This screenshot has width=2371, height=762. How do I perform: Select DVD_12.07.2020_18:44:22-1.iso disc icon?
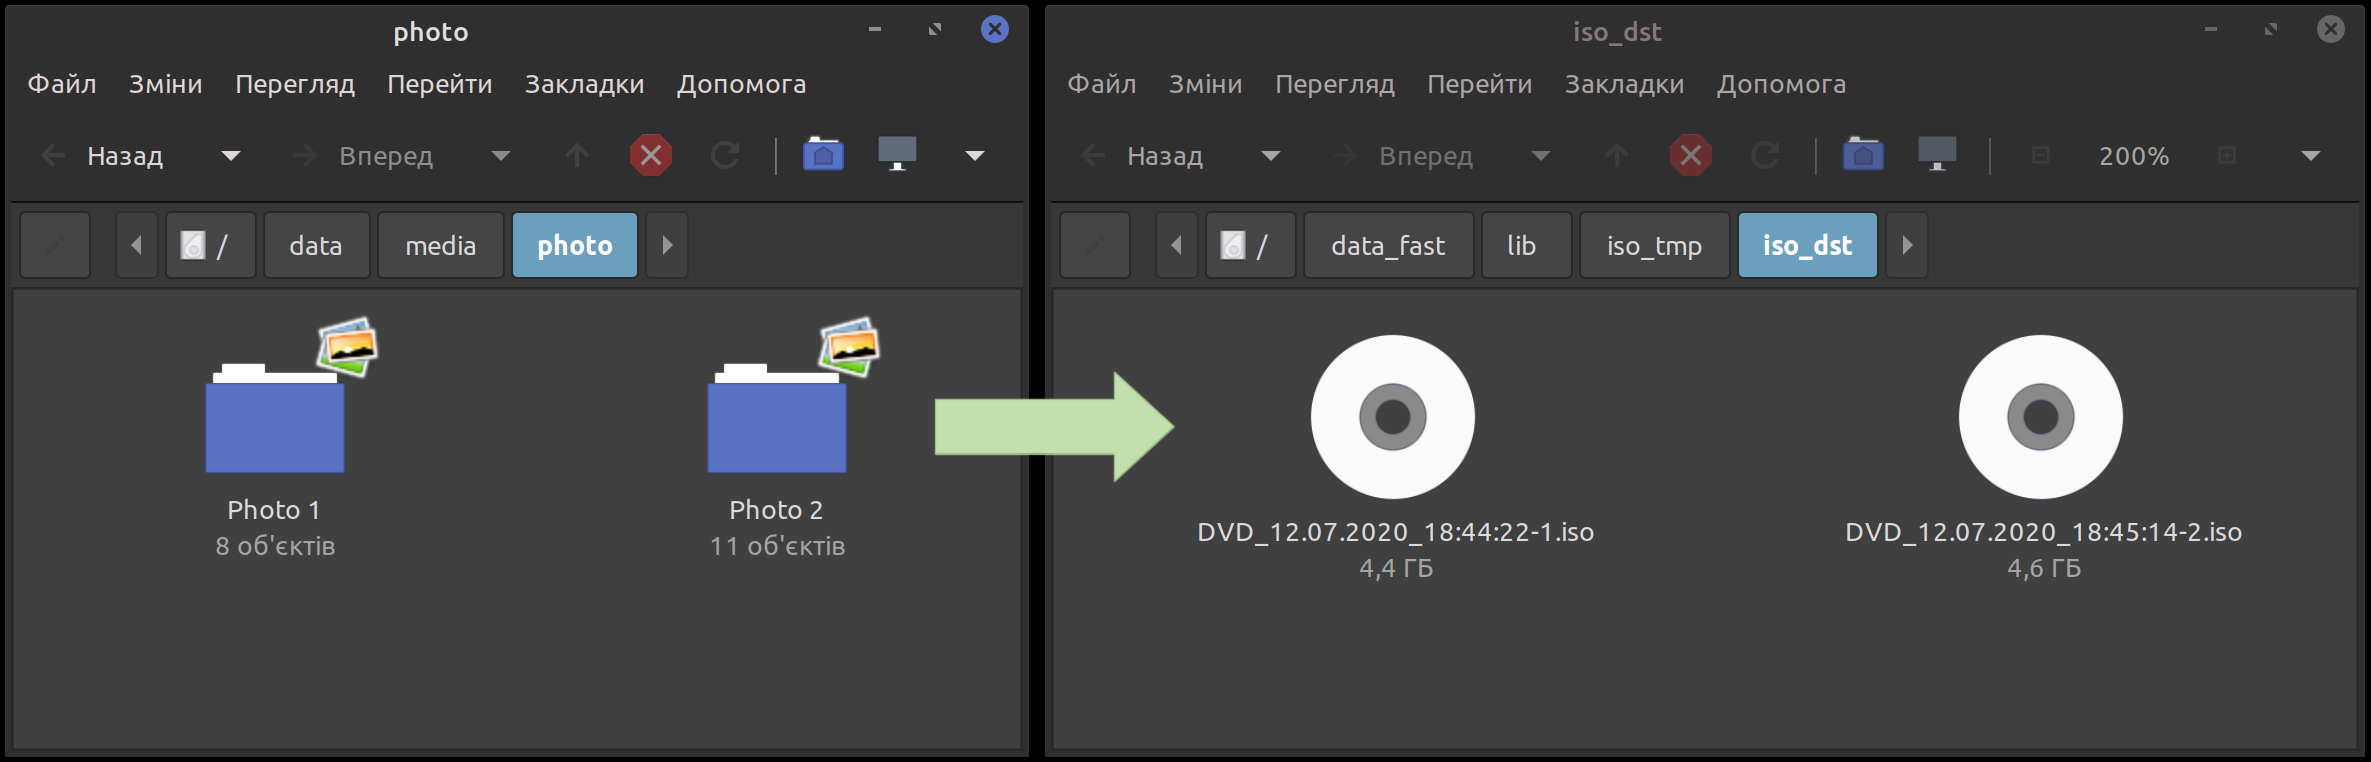[x=1393, y=417]
